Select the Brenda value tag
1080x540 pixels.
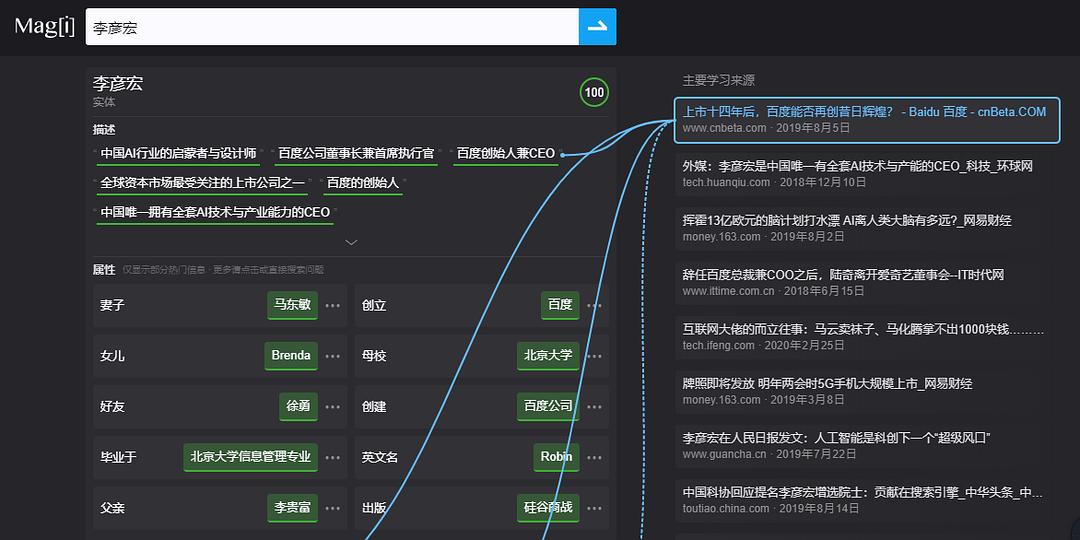[291, 356]
